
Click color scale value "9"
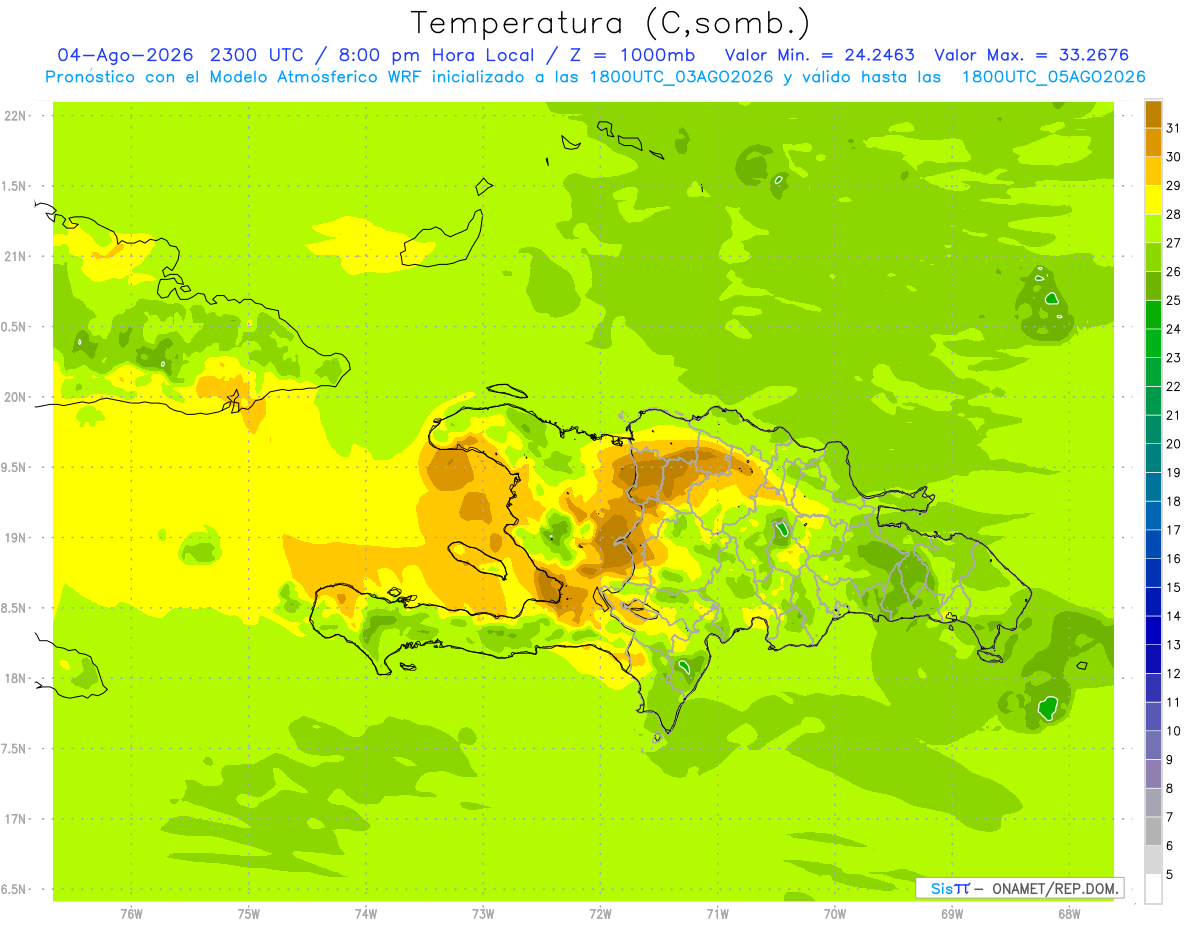[x=1170, y=760]
